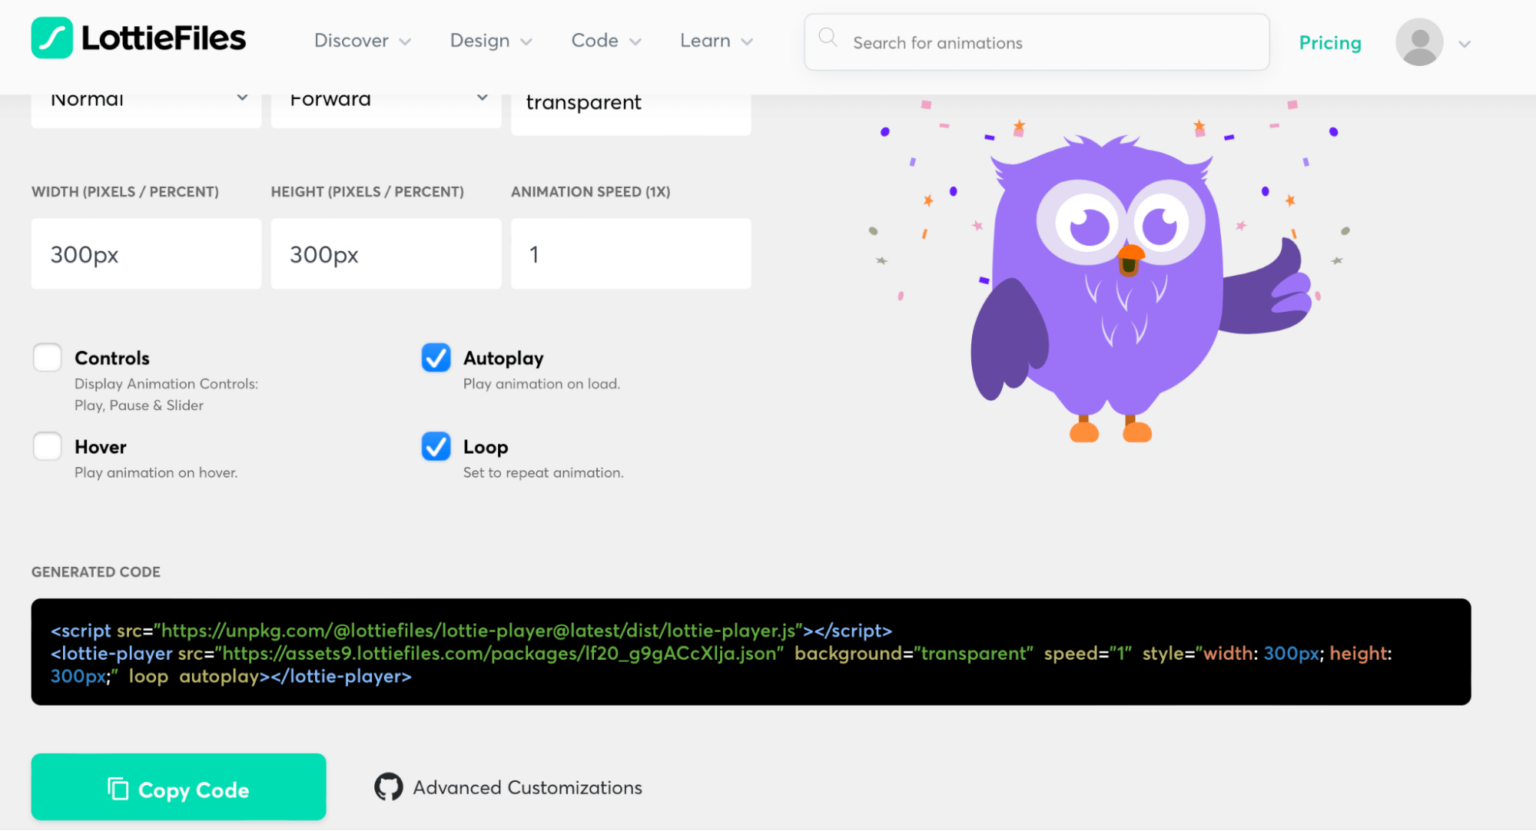The width and height of the screenshot is (1536, 831).
Task: Open Advanced Customizations
Action: point(526,787)
